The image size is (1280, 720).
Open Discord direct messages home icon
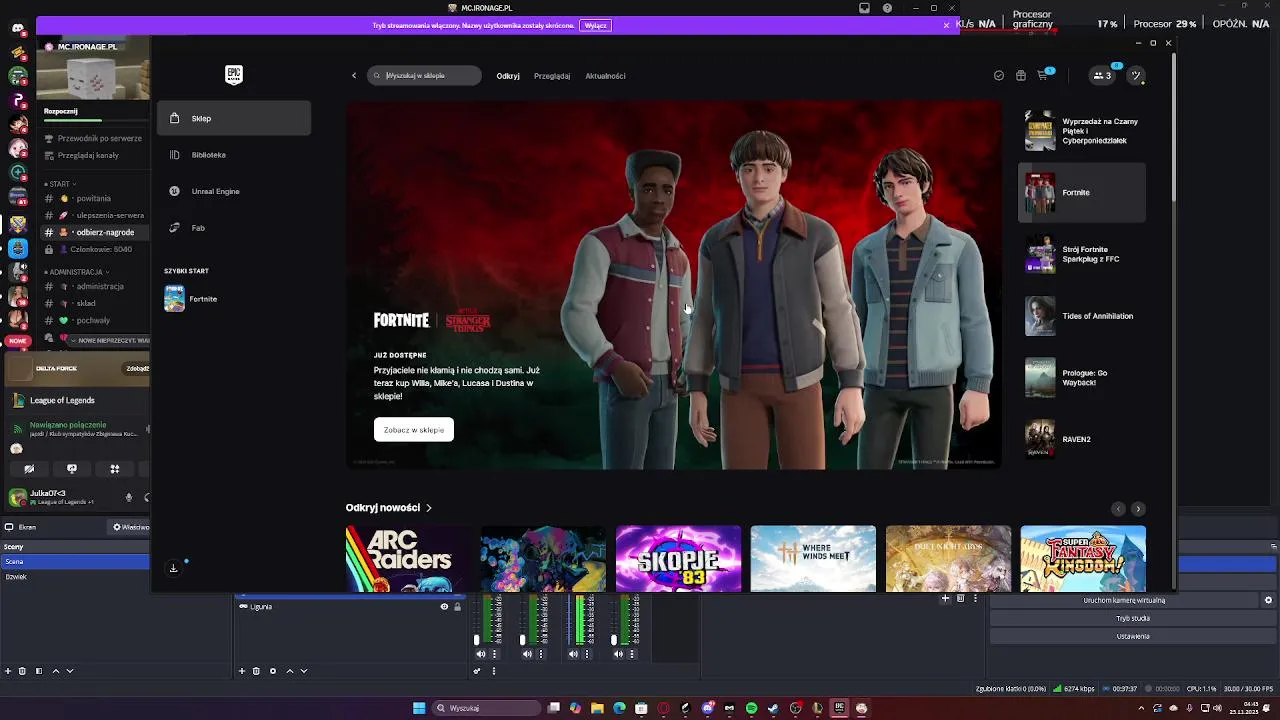(18, 28)
